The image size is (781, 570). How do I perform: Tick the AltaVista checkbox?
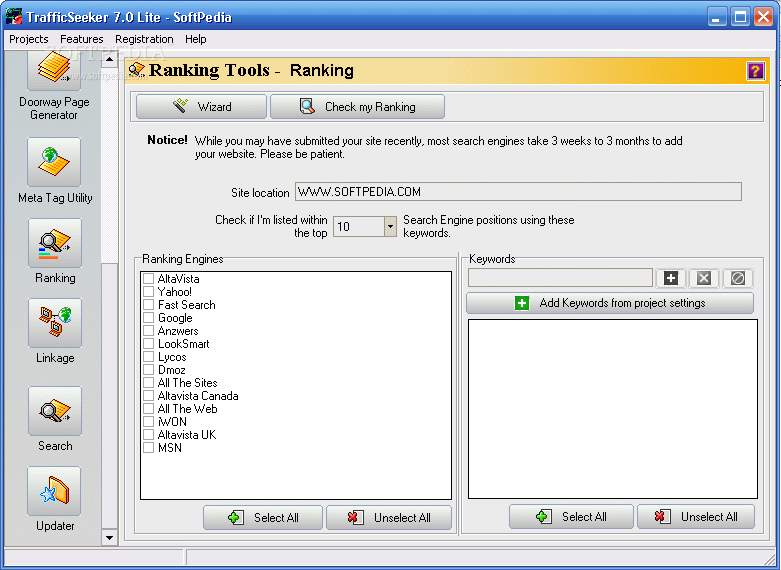[x=148, y=278]
